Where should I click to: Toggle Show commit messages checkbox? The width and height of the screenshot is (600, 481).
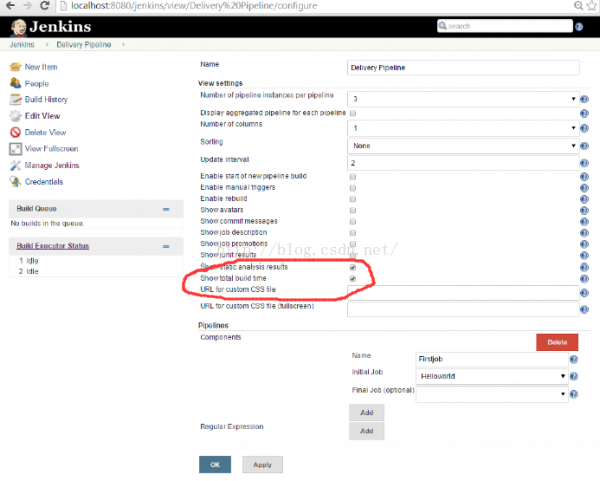pyautogui.click(x=353, y=222)
